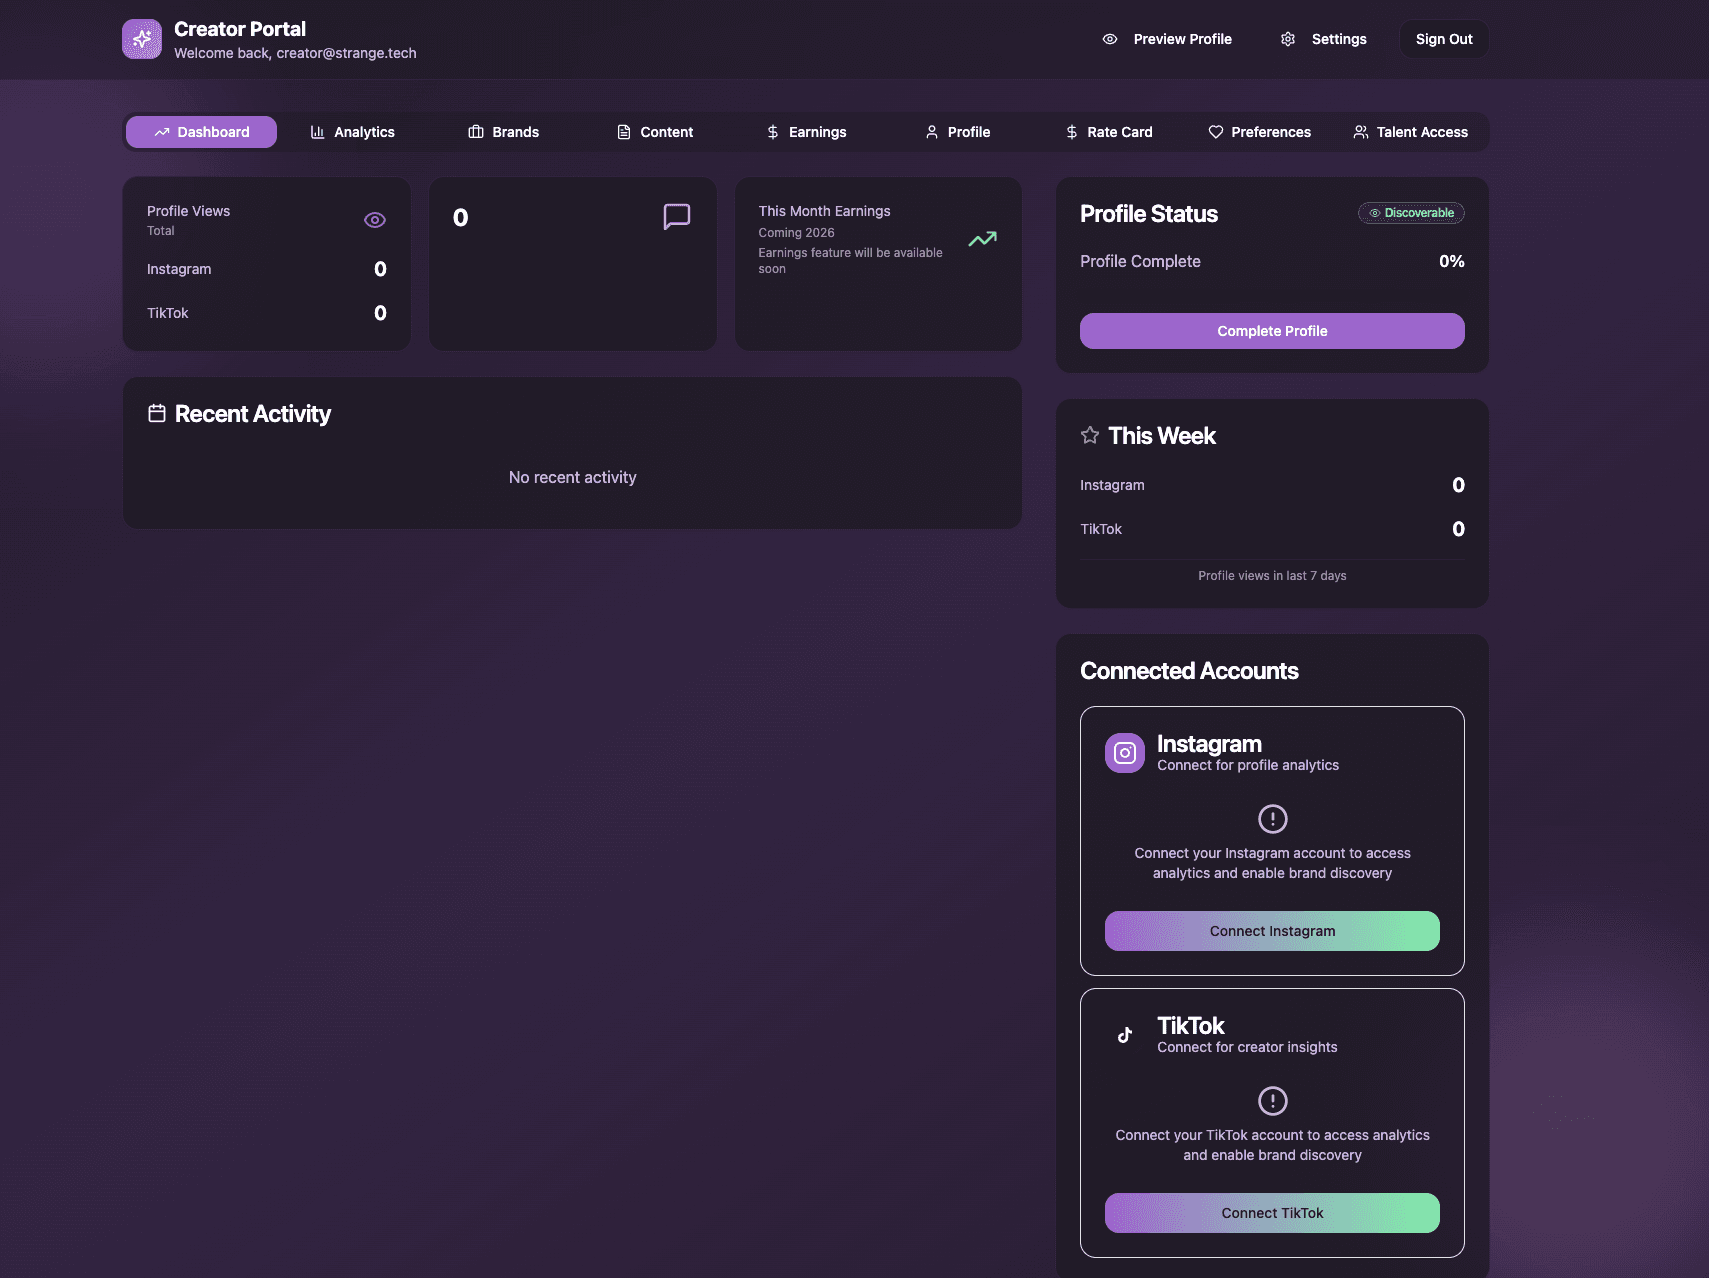Screen dimensions: 1709x1278
Task: Switch to the Analytics tab
Action: click(x=352, y=131)
